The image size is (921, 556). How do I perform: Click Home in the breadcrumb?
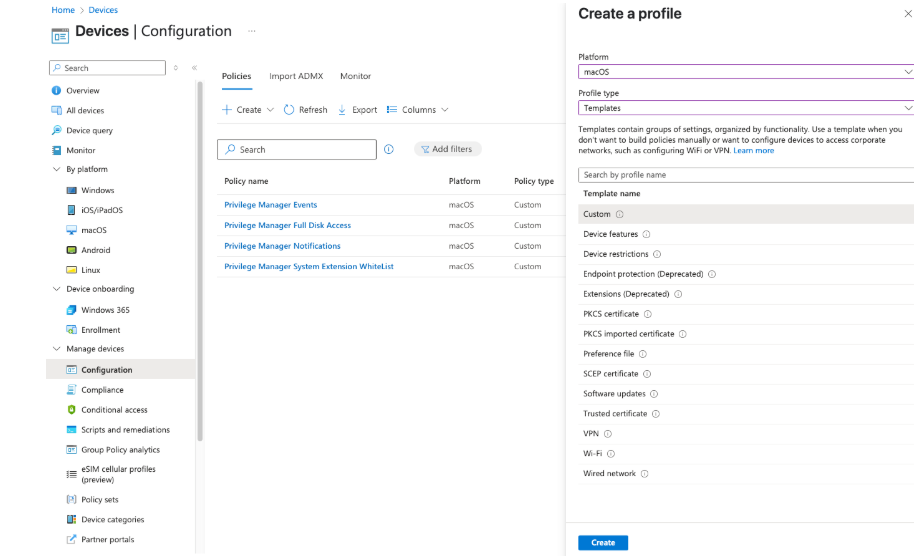coord(63,10)
